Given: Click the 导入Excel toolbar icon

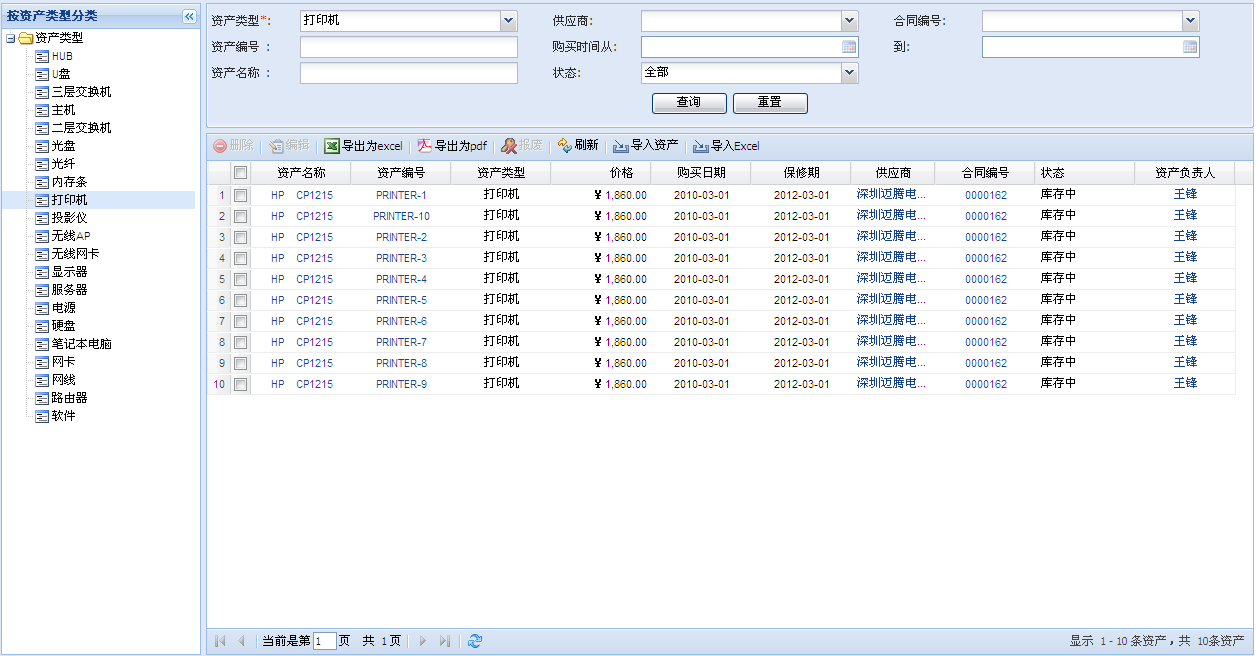Looking at the screenshot, I should coord(701,146).
